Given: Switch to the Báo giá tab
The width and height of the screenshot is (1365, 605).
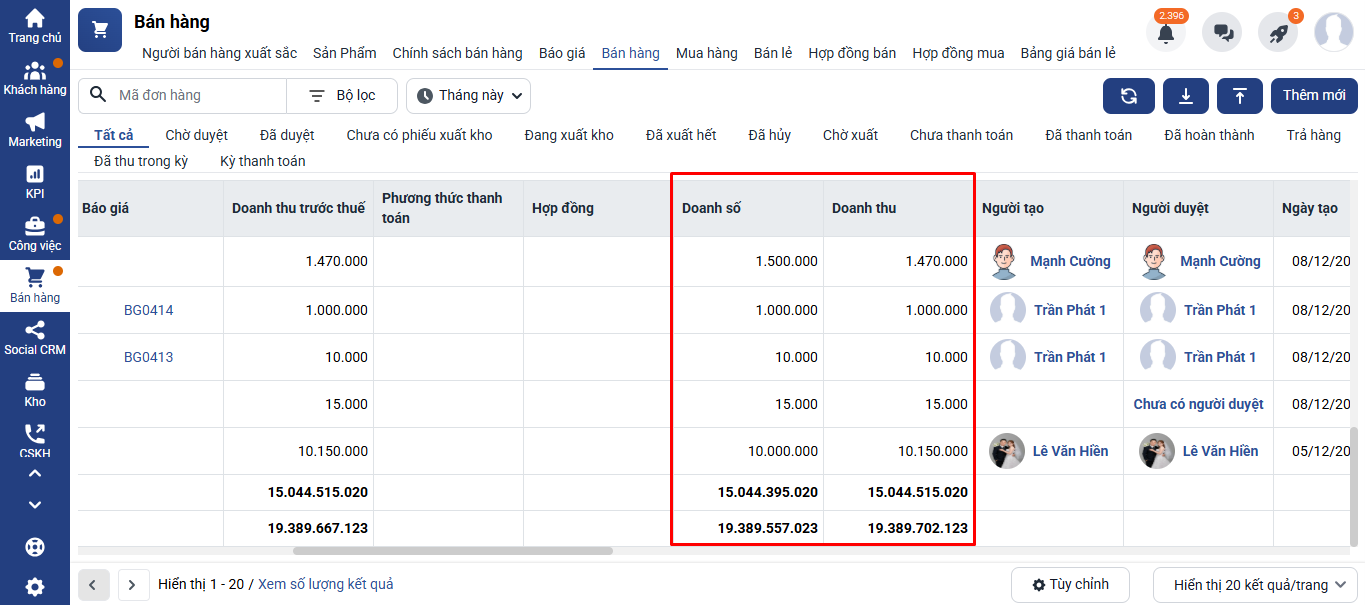Looking at the screenshot, I should click(x=562, y=53).
